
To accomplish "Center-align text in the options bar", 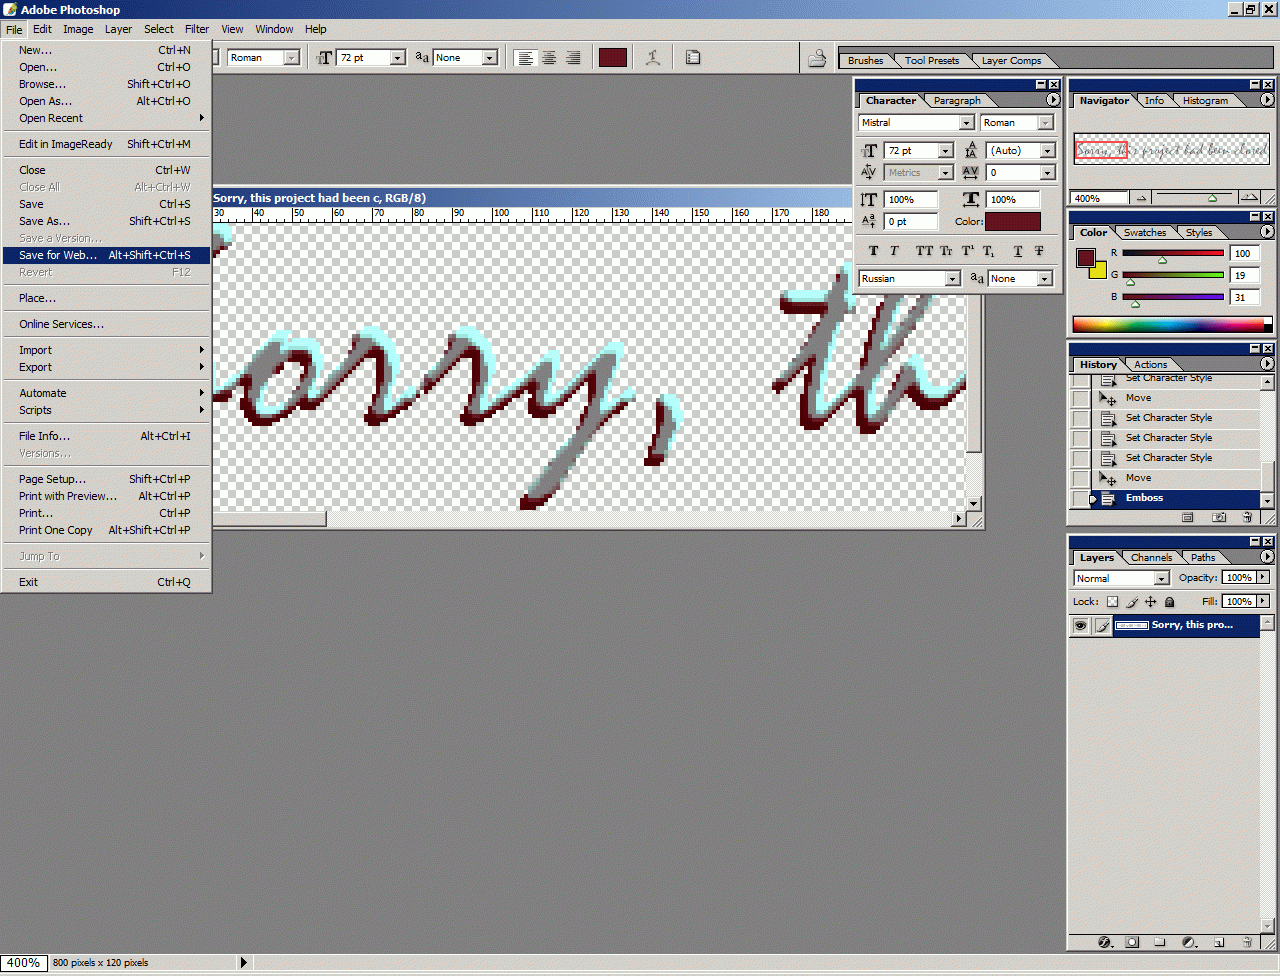I will click(x=549, y=58).
